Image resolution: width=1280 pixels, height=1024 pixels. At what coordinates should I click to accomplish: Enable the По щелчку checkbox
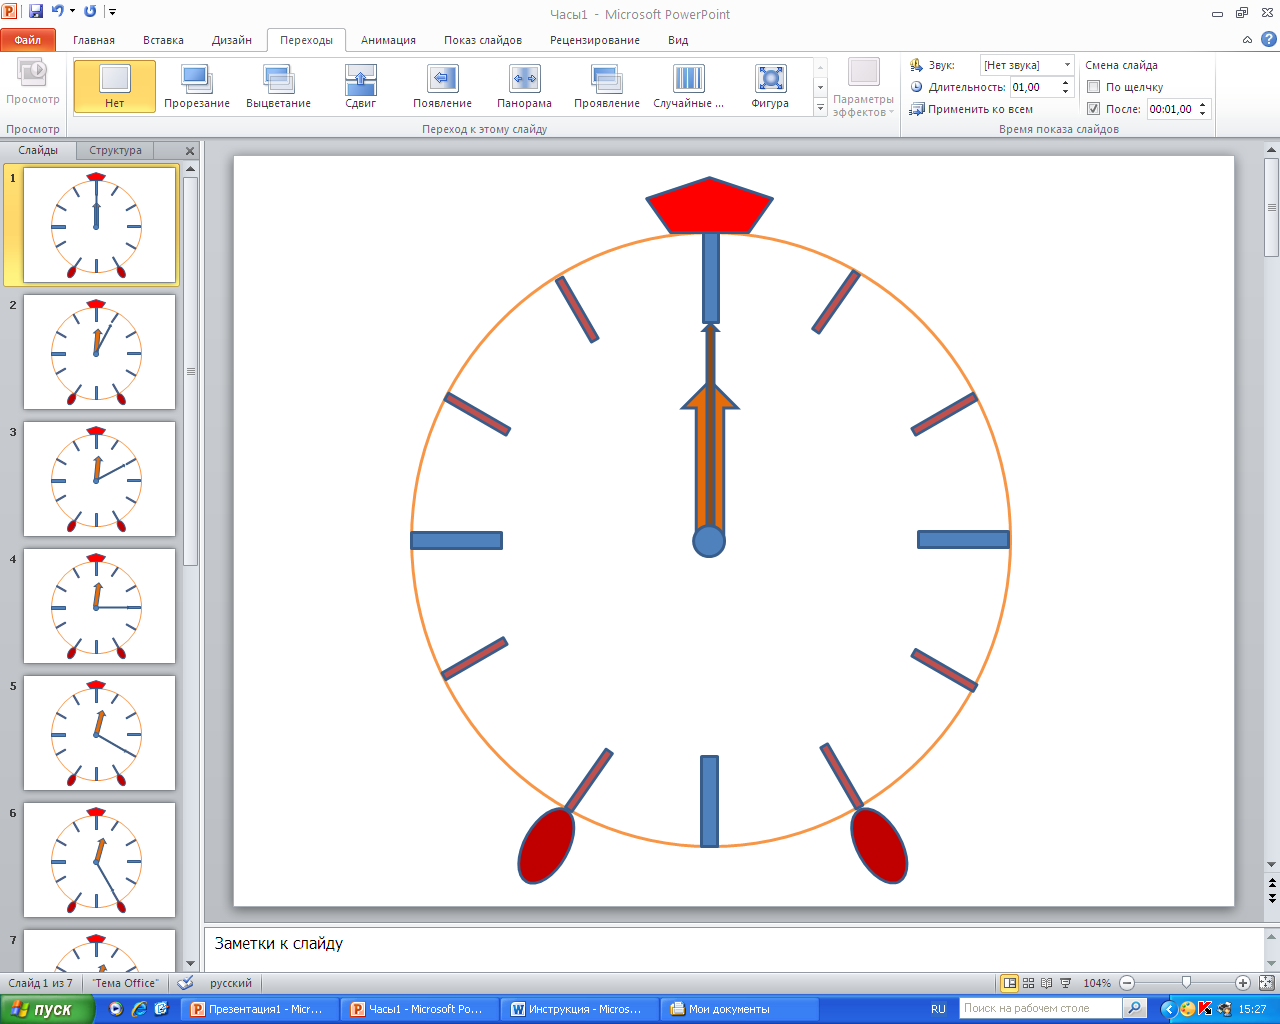click(1094, 87)
